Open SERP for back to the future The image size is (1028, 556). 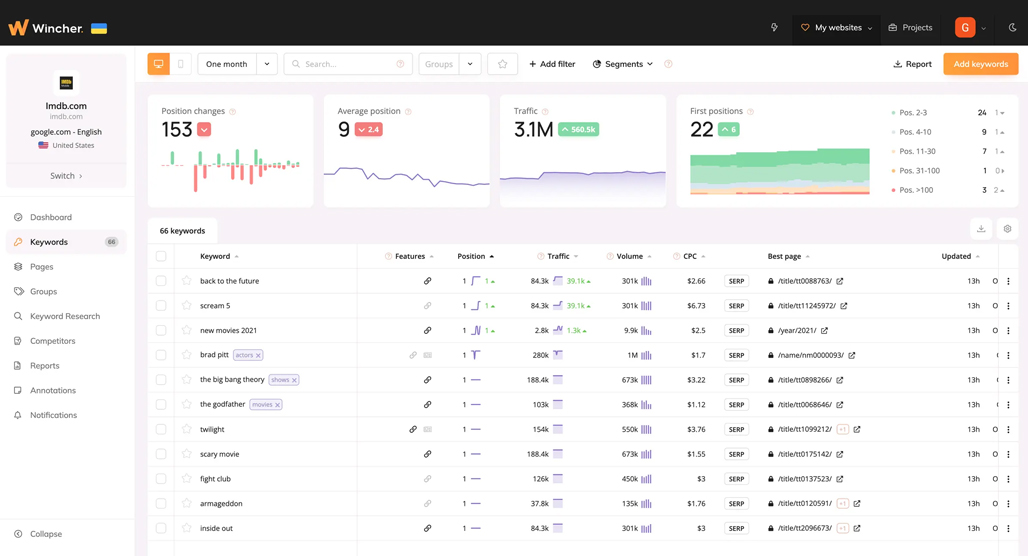pos(736,281)
